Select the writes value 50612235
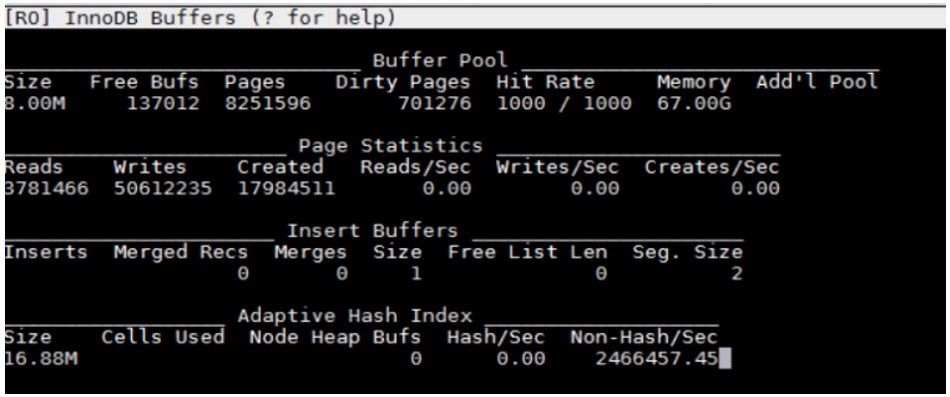 [163, 189]
